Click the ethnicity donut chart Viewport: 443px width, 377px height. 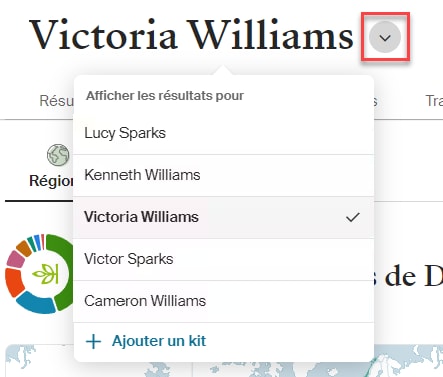(x=39, y=274)
